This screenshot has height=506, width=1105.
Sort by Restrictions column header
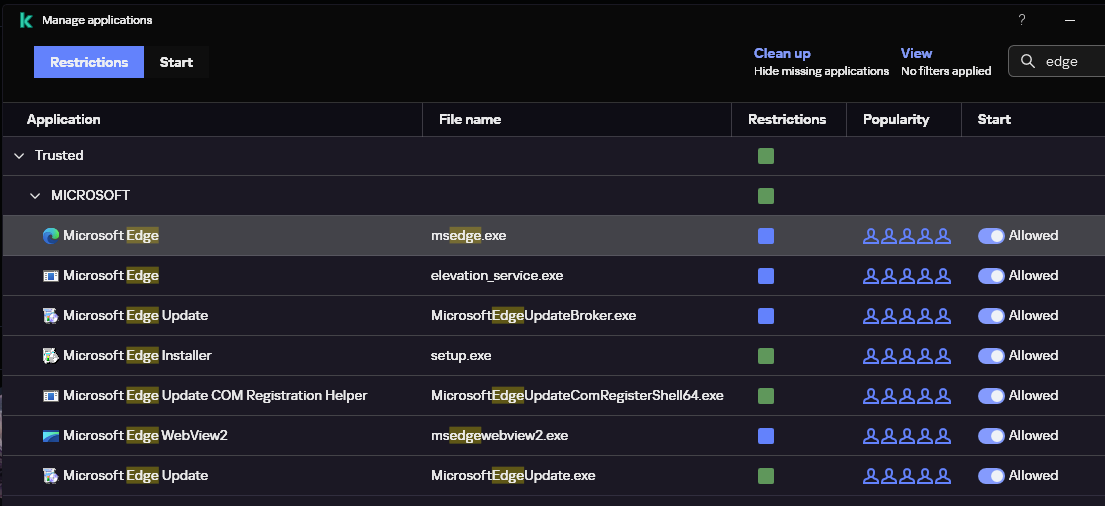click(787, 119)
